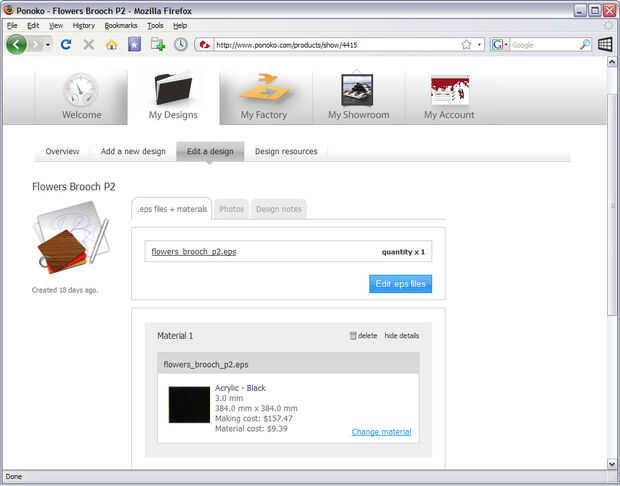The width and height of the screenshot is (620, 486).
Task: Click the purple star bookmarks toolbar icon
Action: pyautogui.click(x=134, y=44)
